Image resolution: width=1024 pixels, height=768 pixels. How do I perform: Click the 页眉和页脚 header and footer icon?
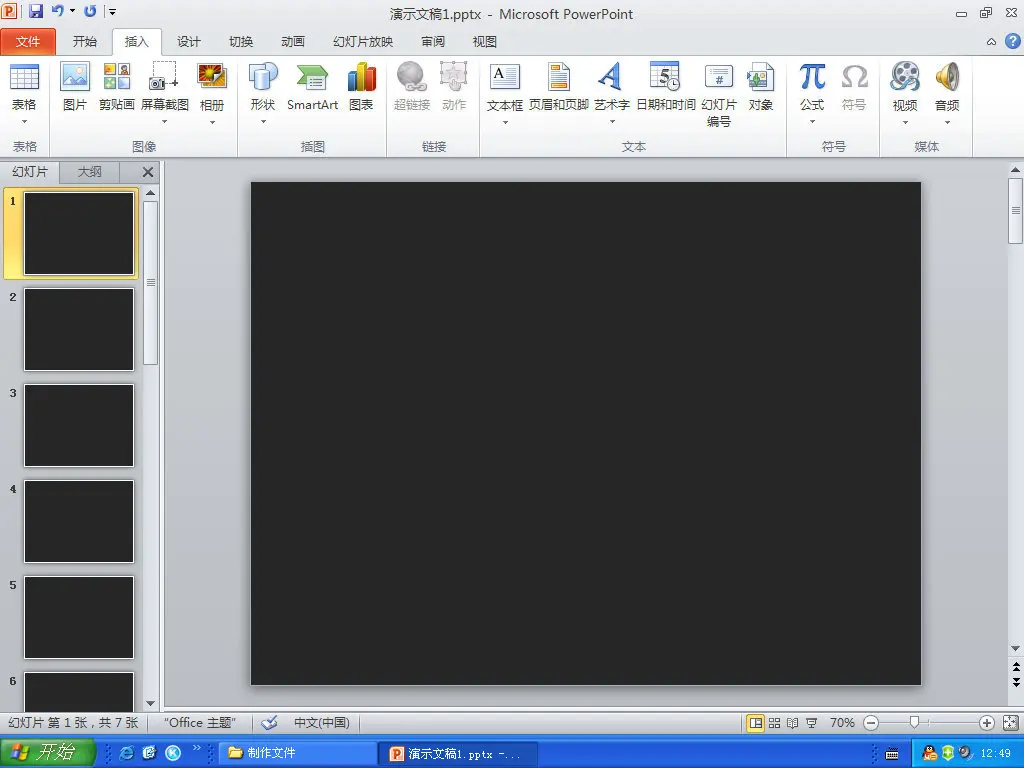[x=558, y=86]
